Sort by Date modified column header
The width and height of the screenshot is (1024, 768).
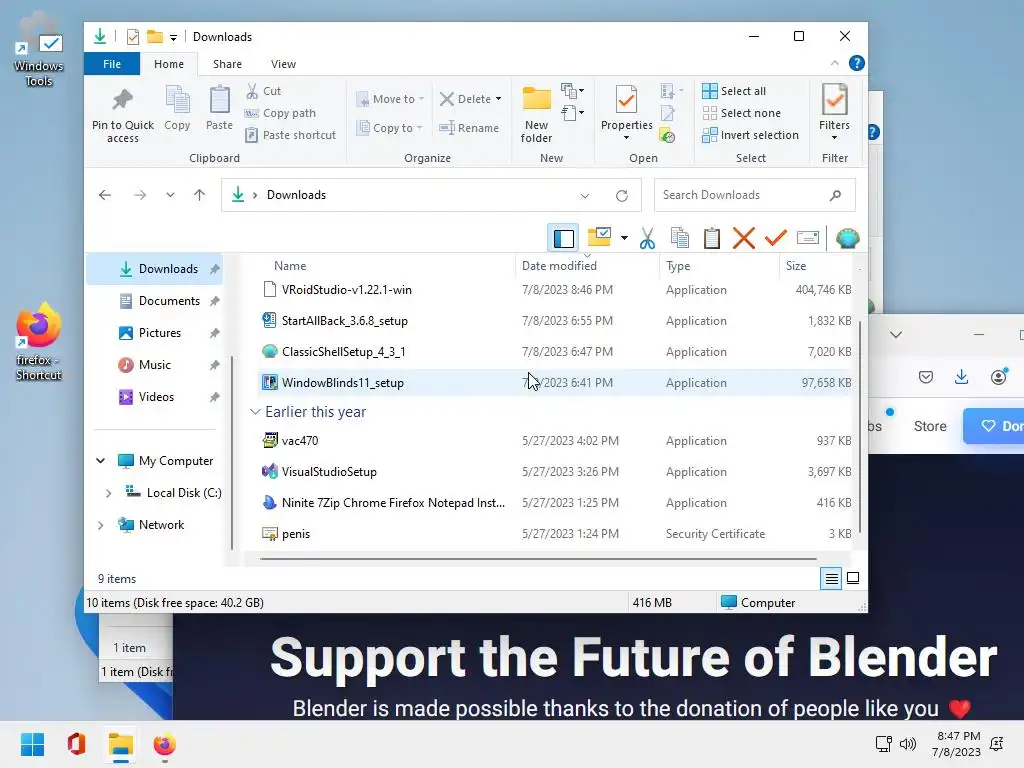click(x=559, y=266)
